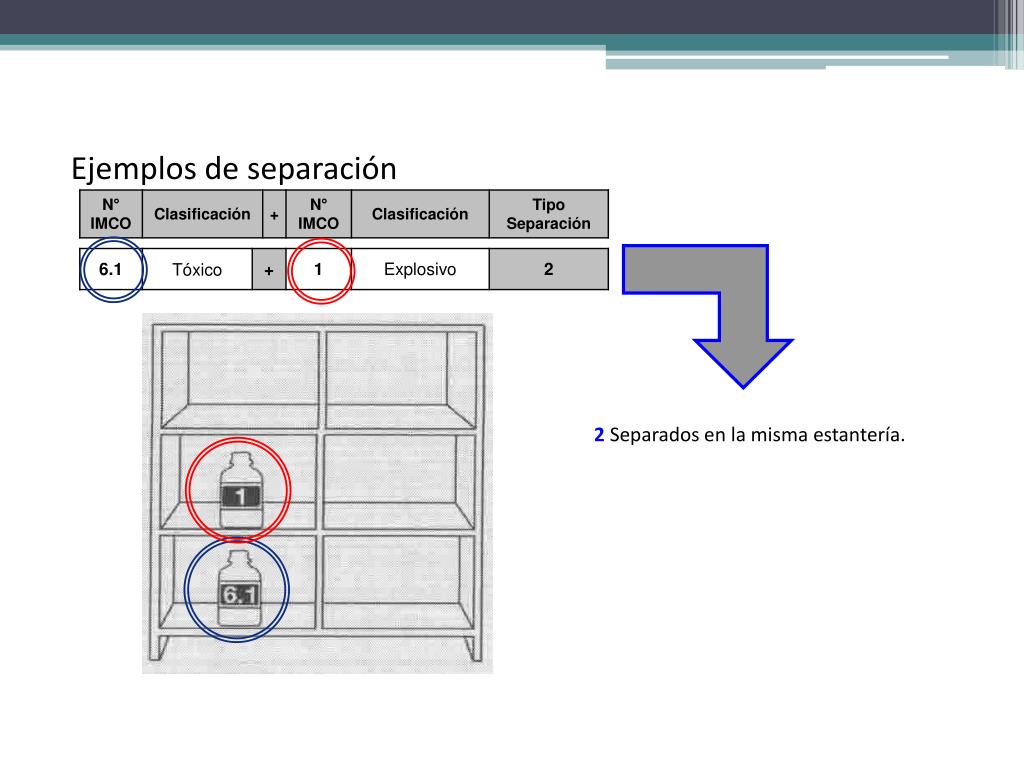Click the separation type '2' table cell
Screen dimensions: 1024x768
pyautogui.click(x=549, y=269)
